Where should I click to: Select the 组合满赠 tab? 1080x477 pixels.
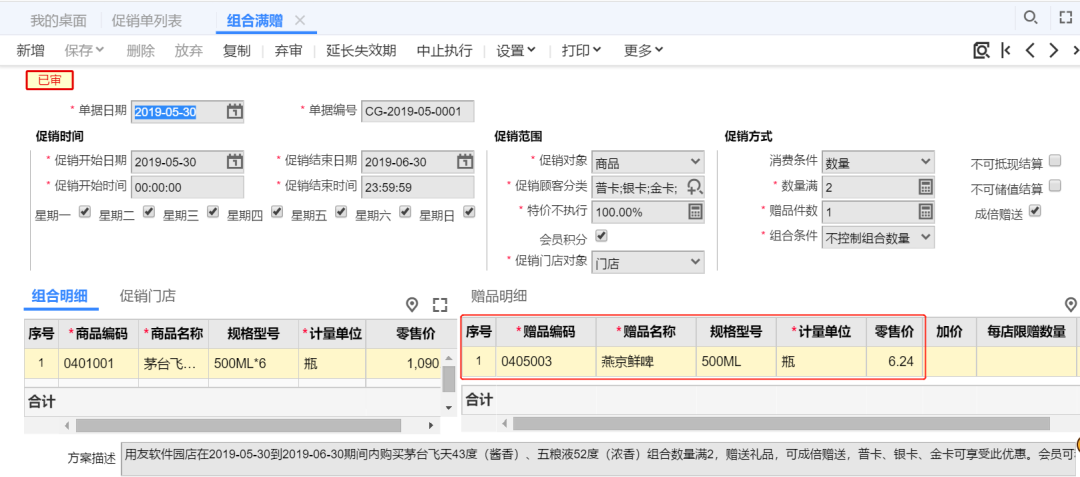(x=255, y=21)
